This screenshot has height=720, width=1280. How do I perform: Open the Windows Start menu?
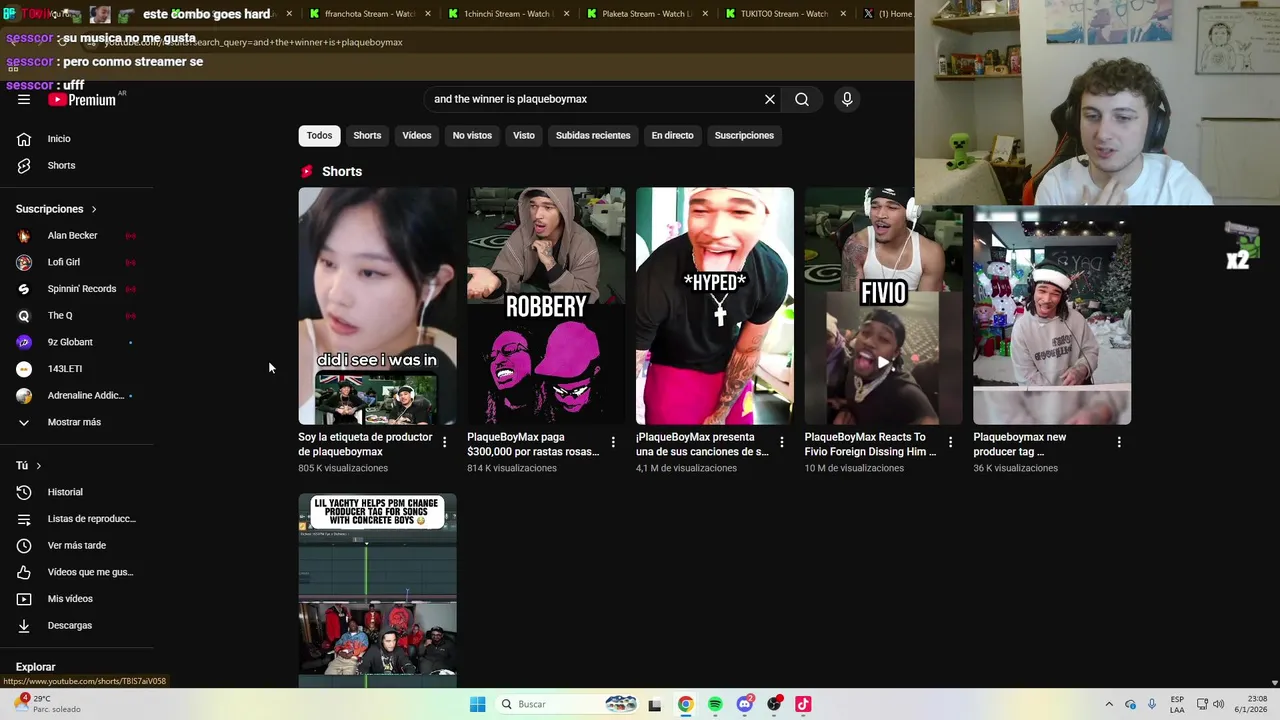click(478, 704)
